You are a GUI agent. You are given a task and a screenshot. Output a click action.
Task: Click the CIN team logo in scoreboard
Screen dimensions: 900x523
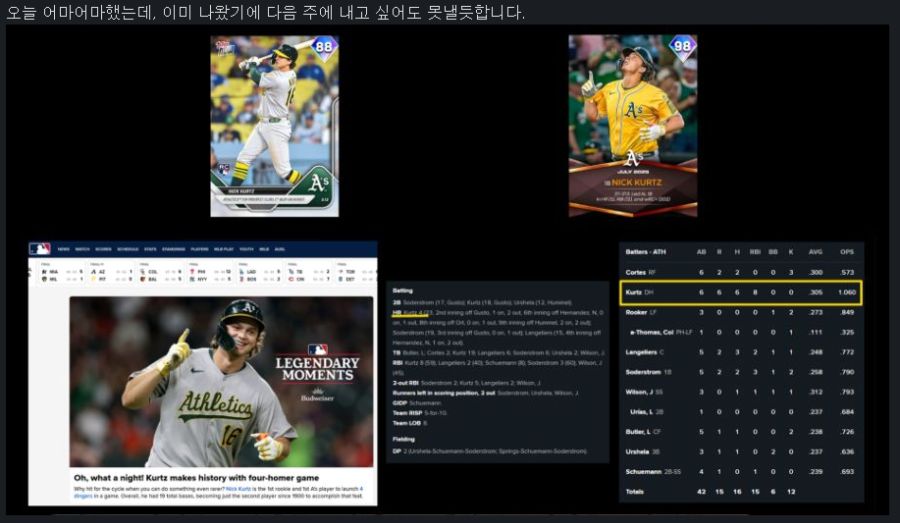pyautogui.click(x=291, y=279)
